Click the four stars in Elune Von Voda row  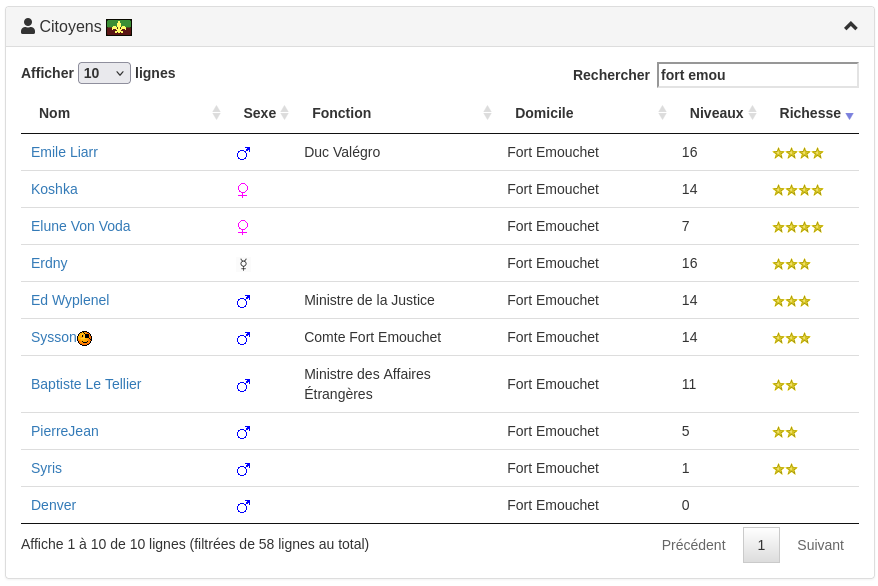[x=797, y=227]
